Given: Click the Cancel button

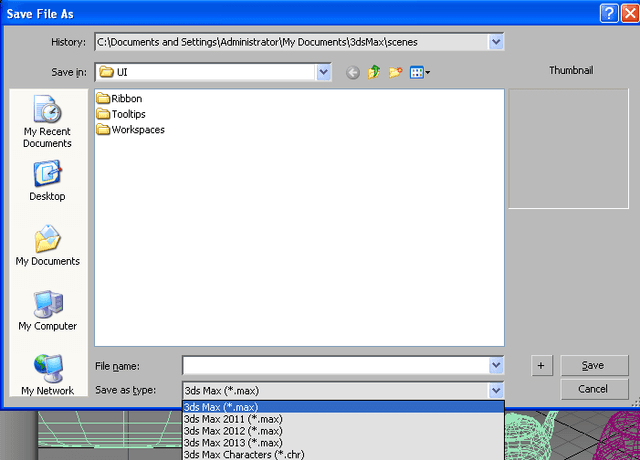Looking at the screenshot, I should pos(594,389).
